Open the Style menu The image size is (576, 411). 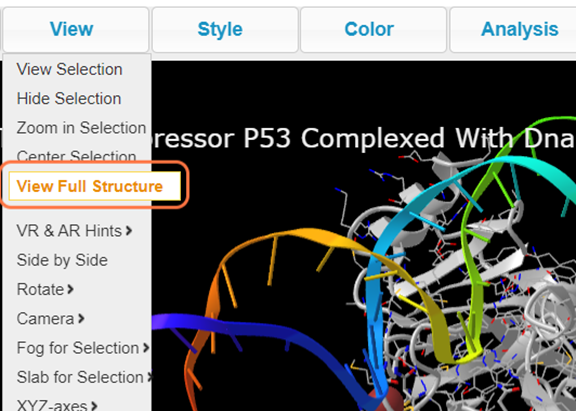click(225, 29)
